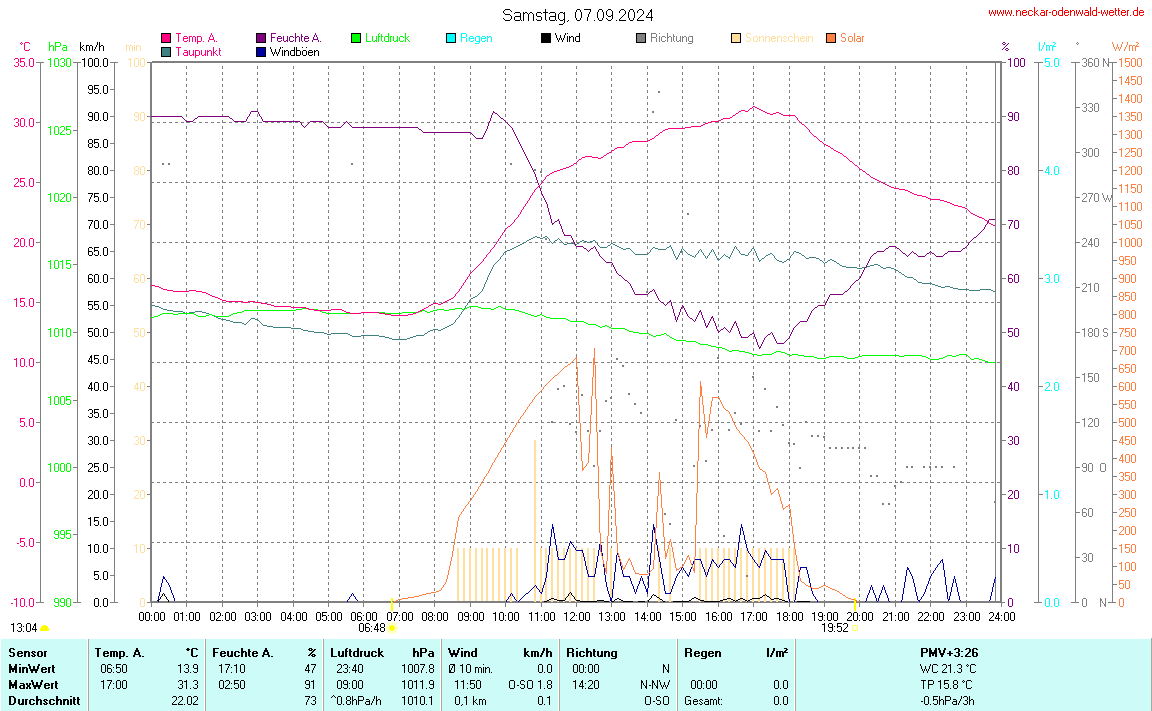The height and width of the screenshot is (711, 1152).
Task: Click the MaxWert row label
Action: point(32,685)
